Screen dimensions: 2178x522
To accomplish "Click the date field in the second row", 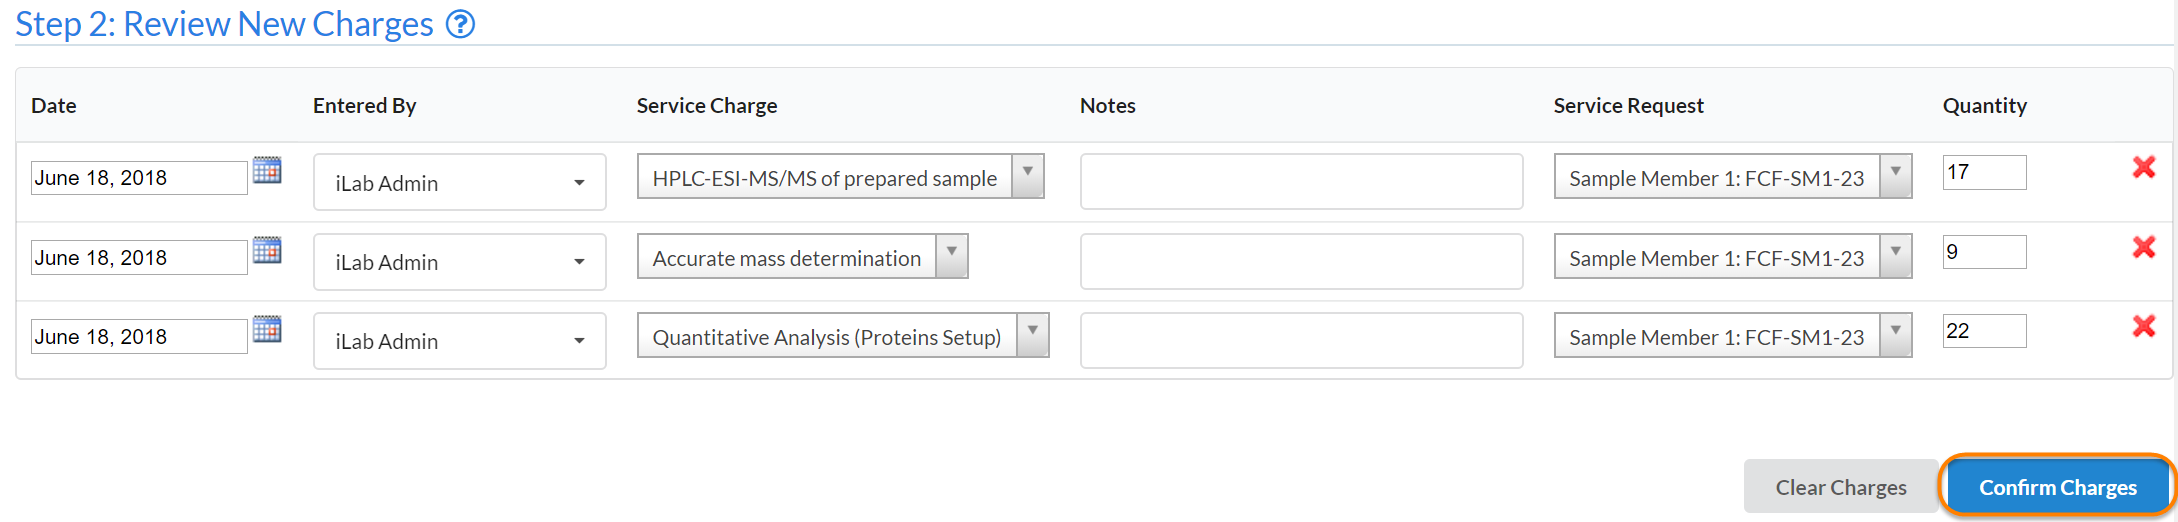I will click(x=138, y=258).
